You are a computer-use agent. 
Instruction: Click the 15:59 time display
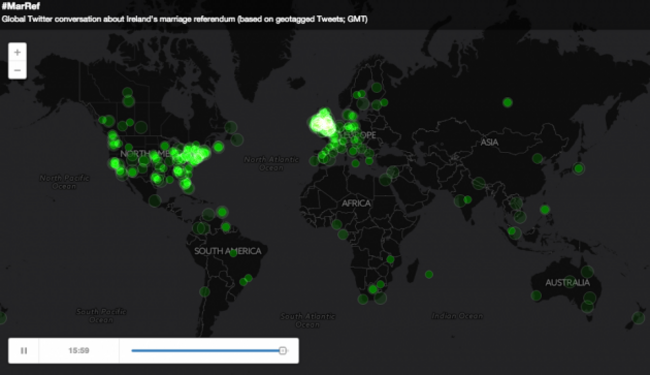tap(79, 351)
